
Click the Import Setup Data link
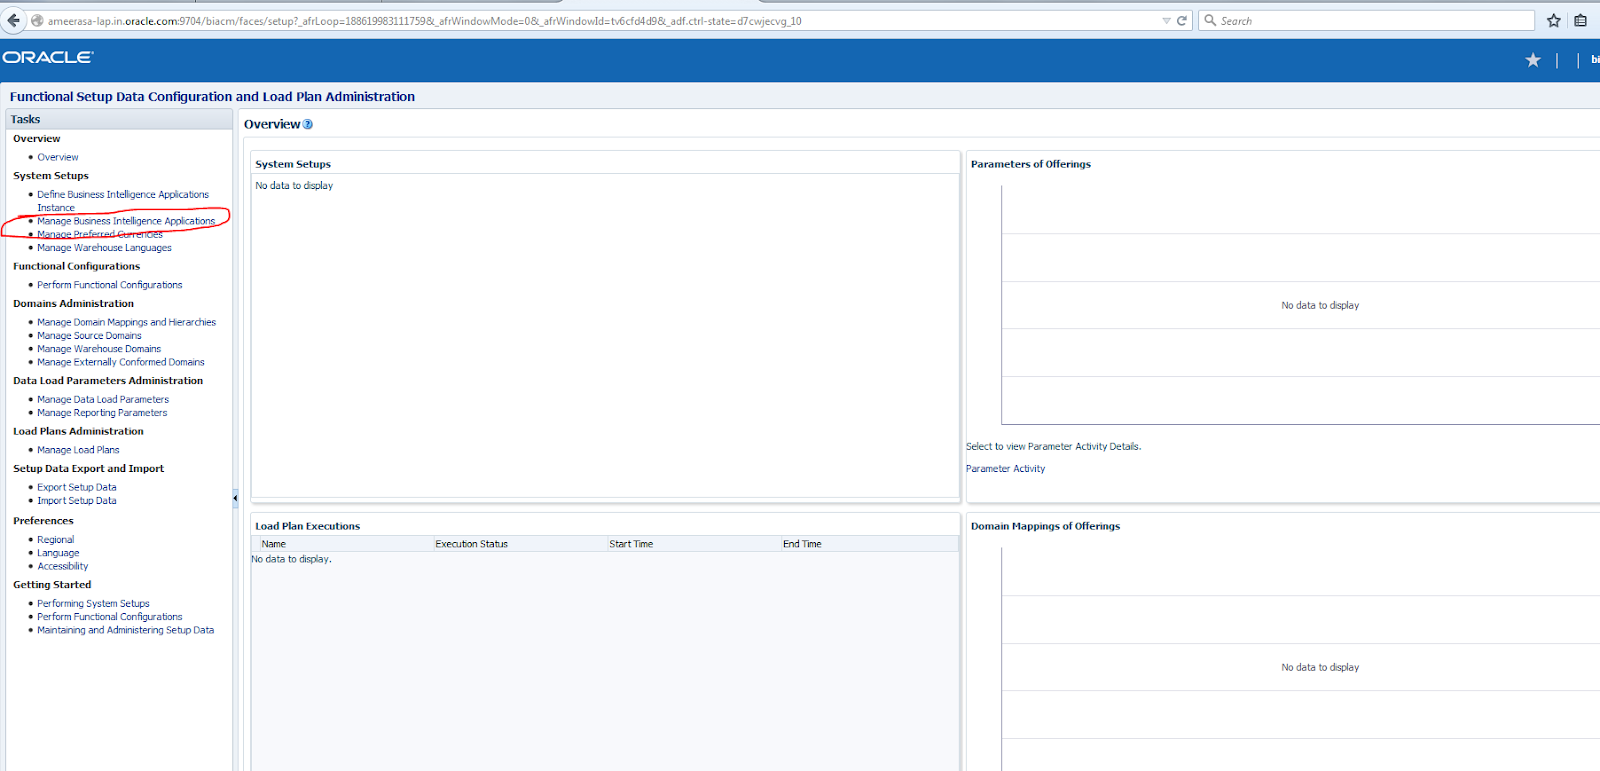(x=77, y=501)
